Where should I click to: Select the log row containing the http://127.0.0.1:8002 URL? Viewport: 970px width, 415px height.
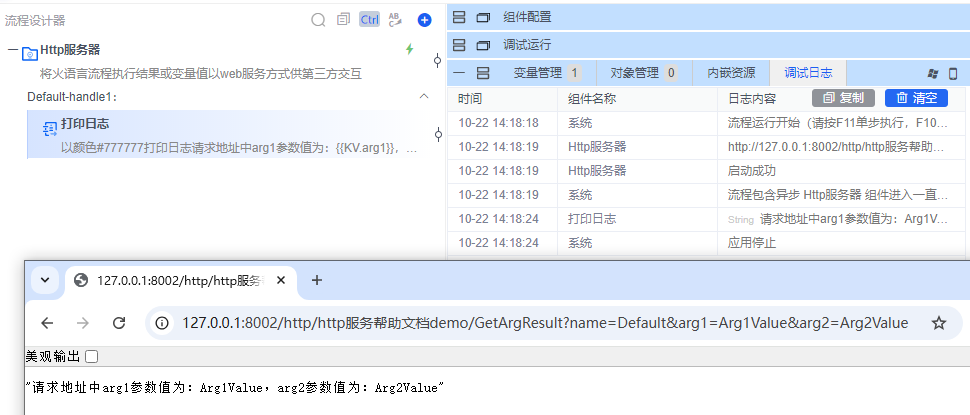point(706,147)
